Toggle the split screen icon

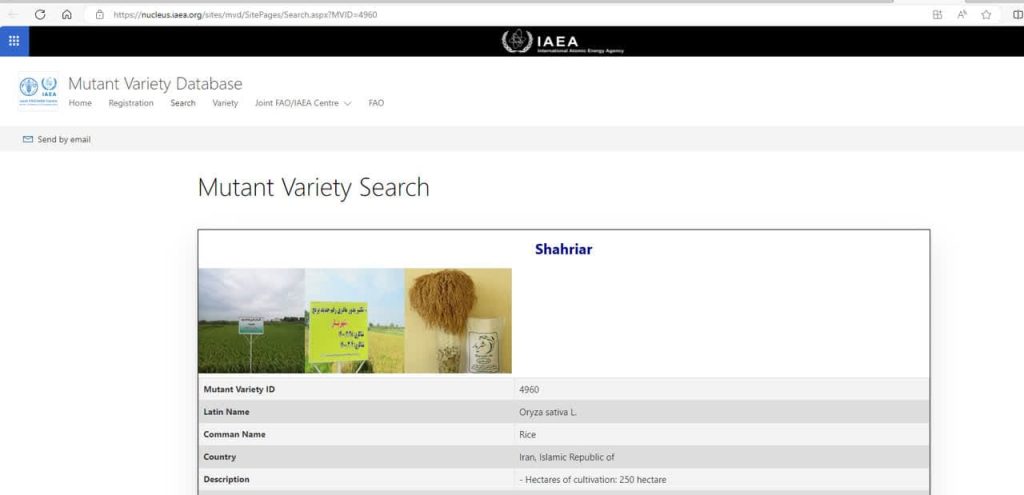click(1017, 14)
